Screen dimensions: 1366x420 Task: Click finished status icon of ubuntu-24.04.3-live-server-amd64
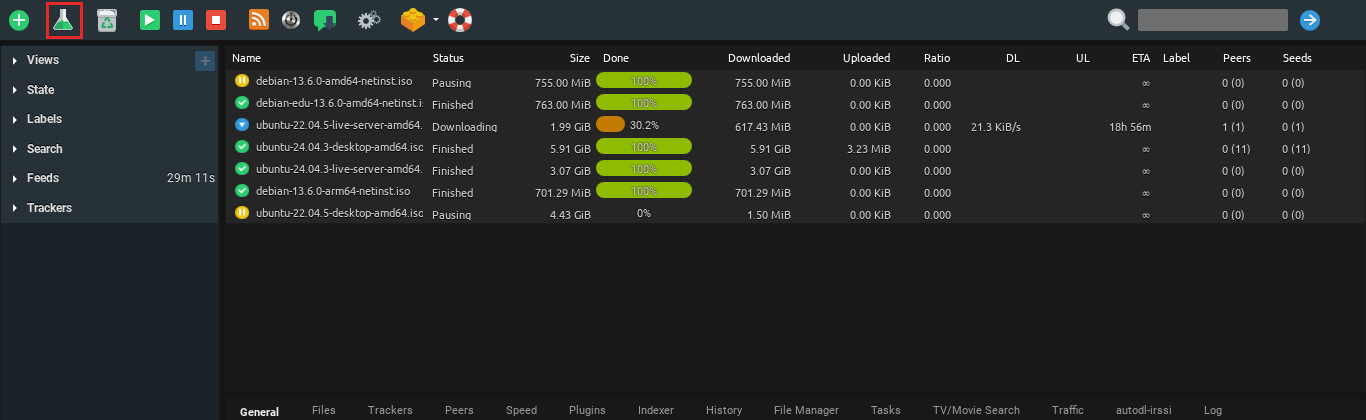242,170
